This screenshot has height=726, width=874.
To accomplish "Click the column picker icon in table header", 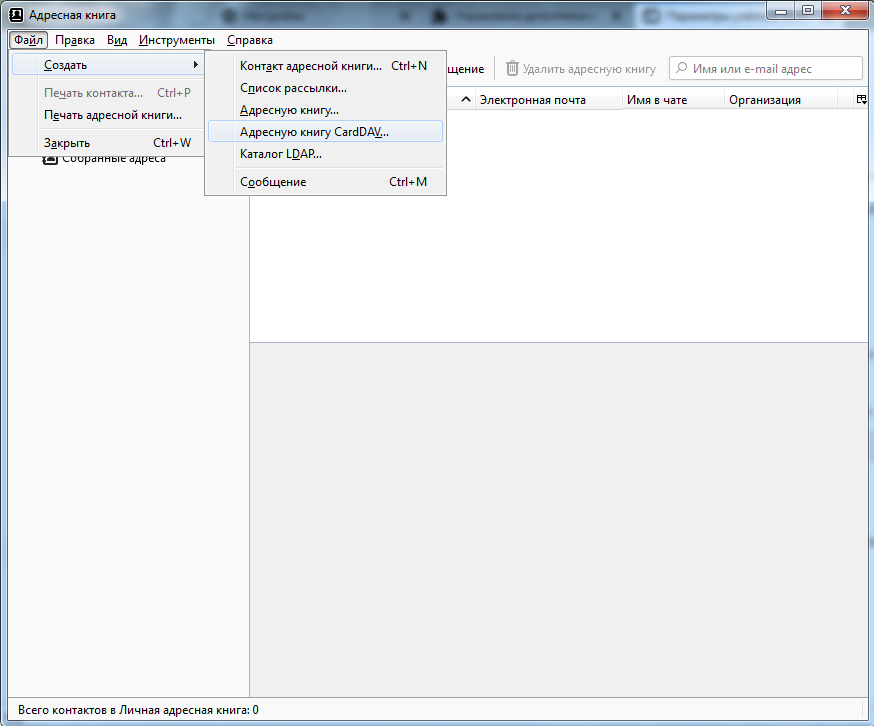I will pos(861,100).
